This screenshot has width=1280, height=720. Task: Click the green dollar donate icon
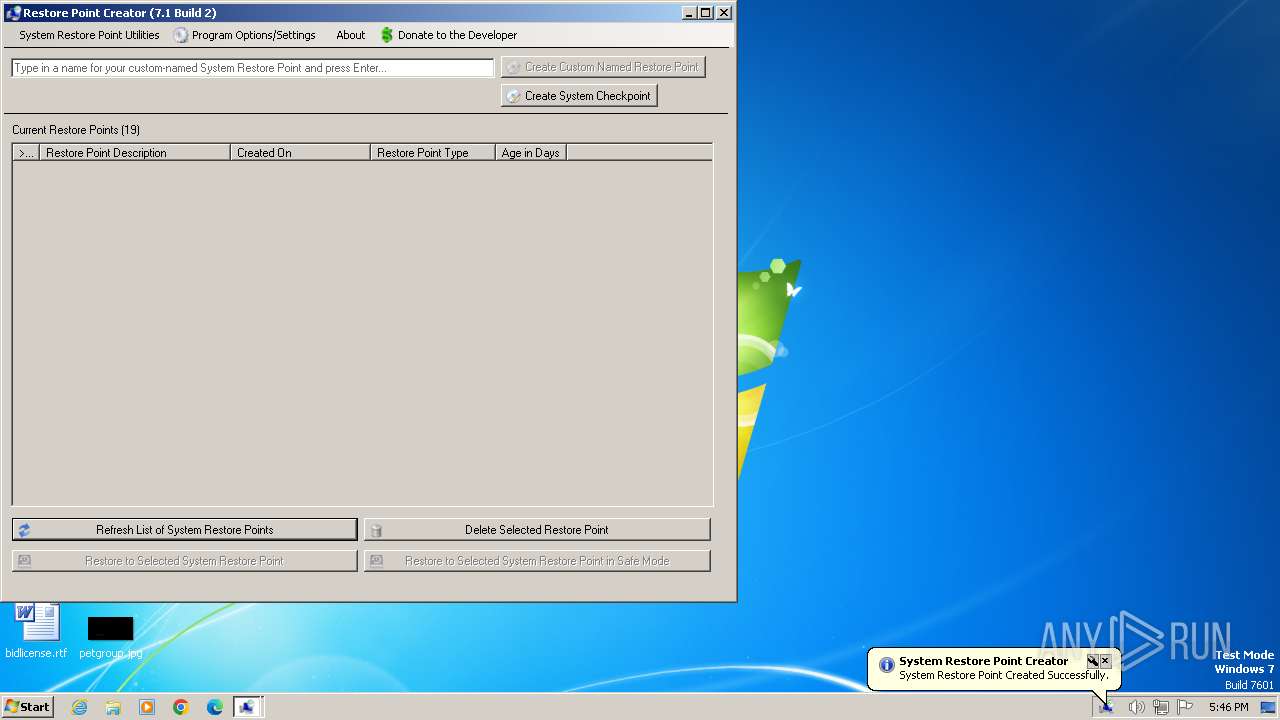coord(387,35)
